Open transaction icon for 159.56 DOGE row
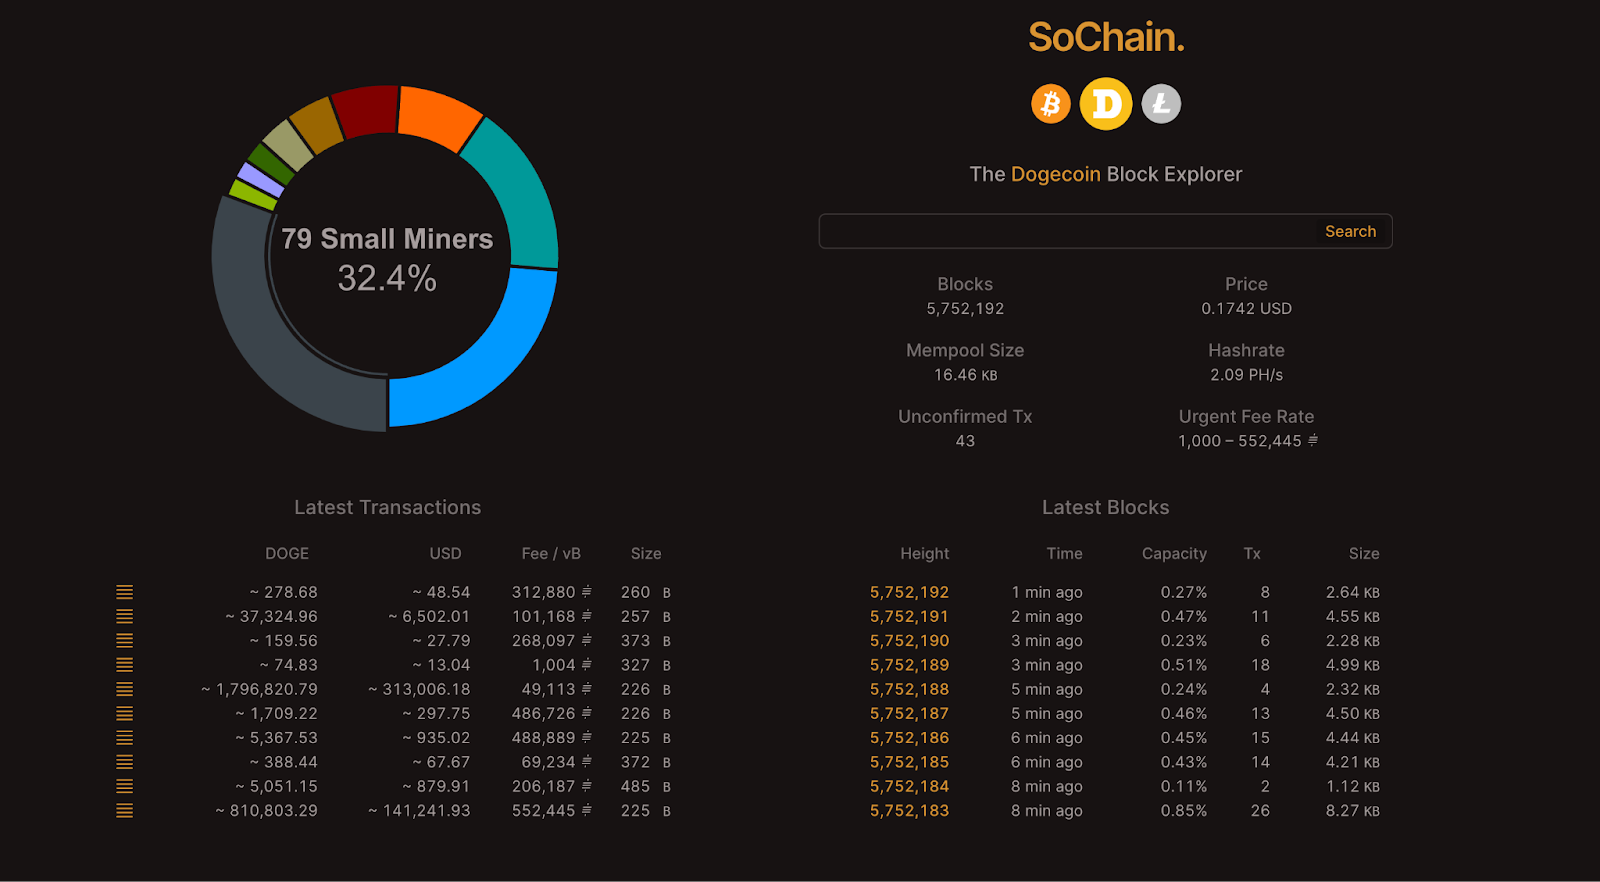The height and width of the screenshot is (882, 1600). click(x=124, y=641)
